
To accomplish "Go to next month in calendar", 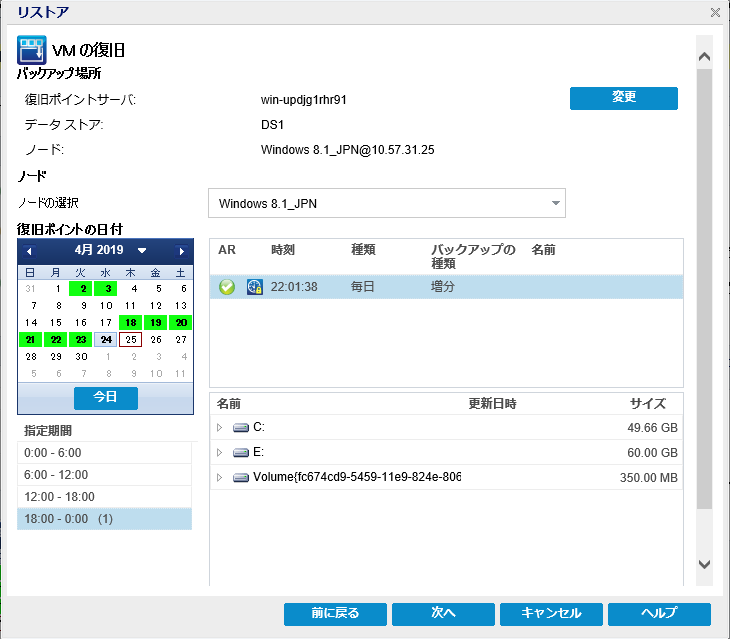I will [182, 251].
